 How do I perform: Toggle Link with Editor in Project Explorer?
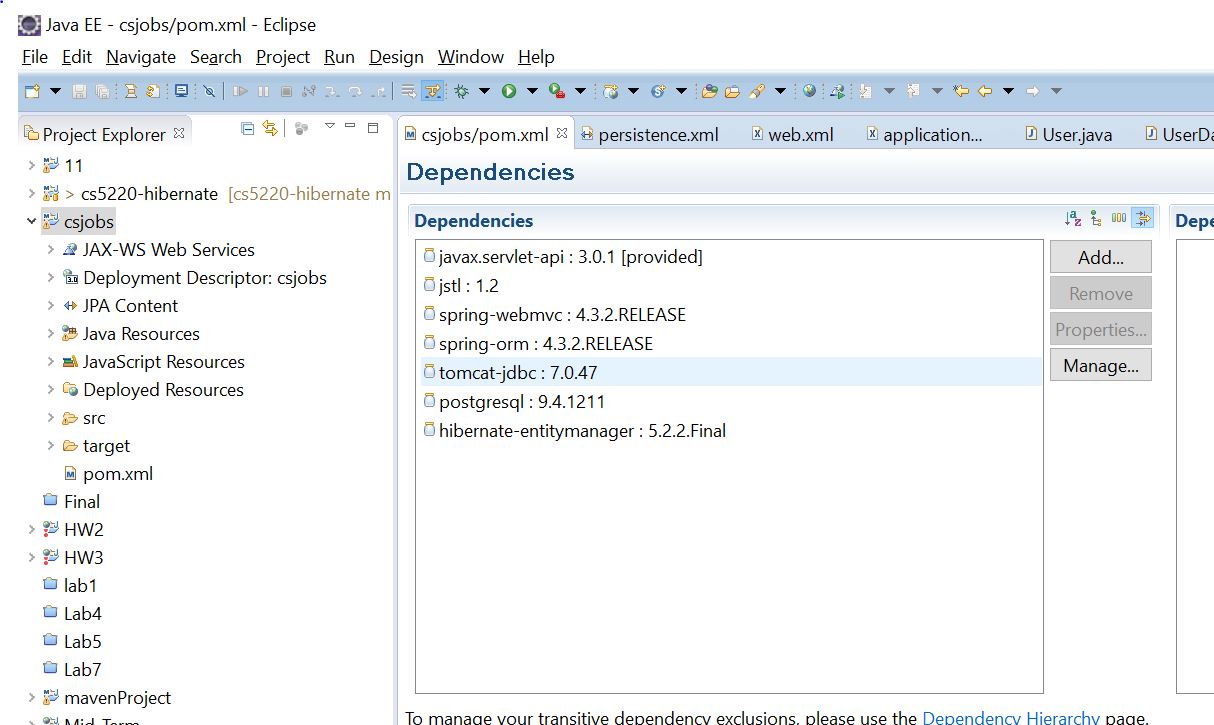pos(270,128)
